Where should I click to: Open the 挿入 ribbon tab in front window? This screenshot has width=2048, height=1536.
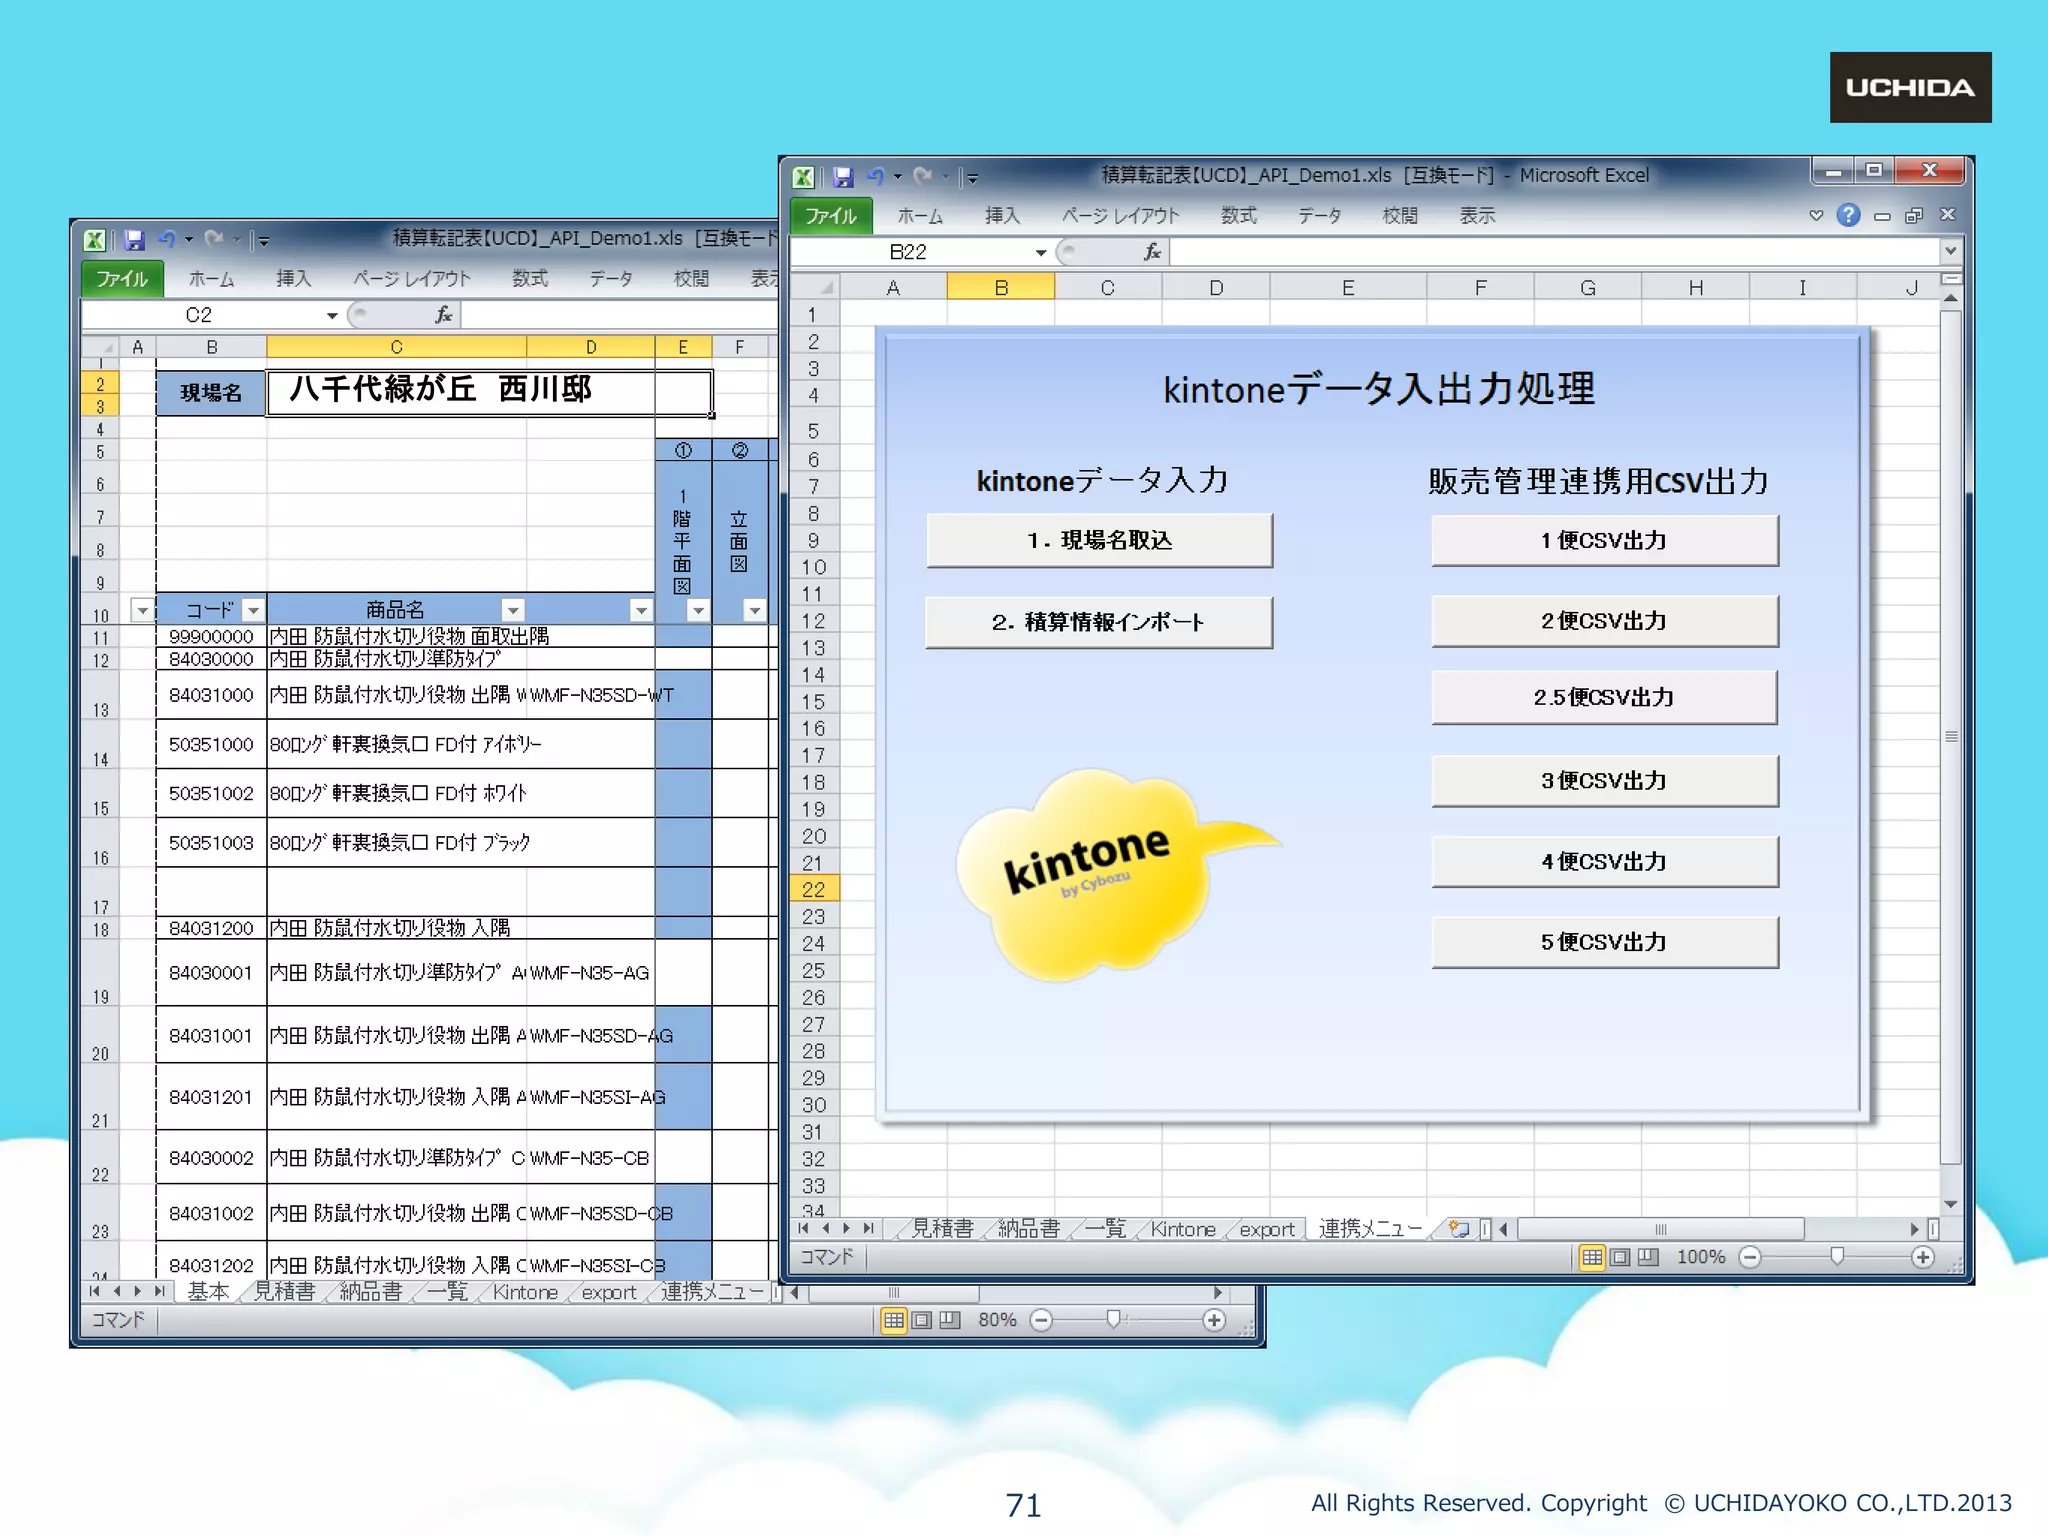(1002, 216)
